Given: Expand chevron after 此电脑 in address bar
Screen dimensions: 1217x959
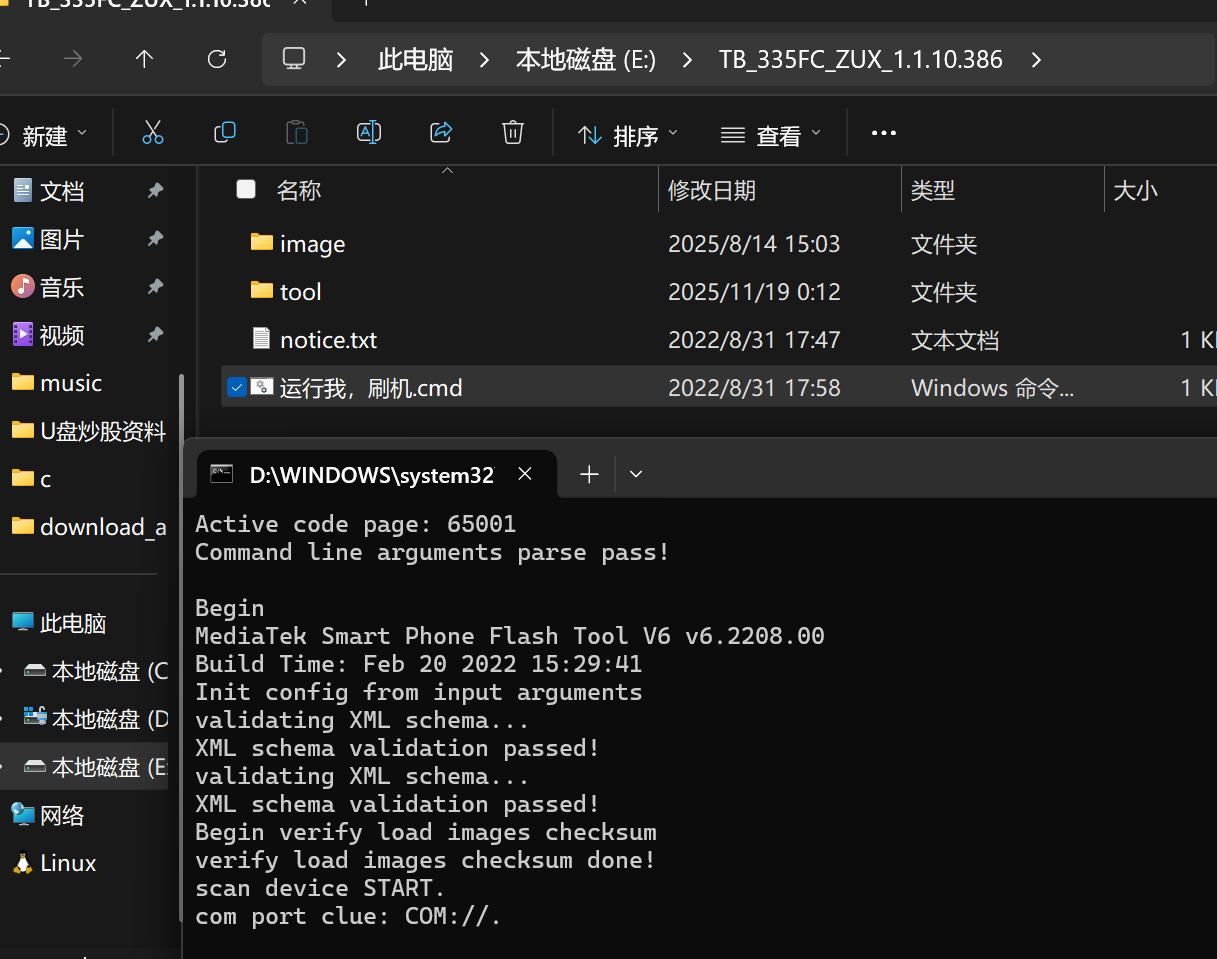Looking at the screenshot, I should [485, 60].
